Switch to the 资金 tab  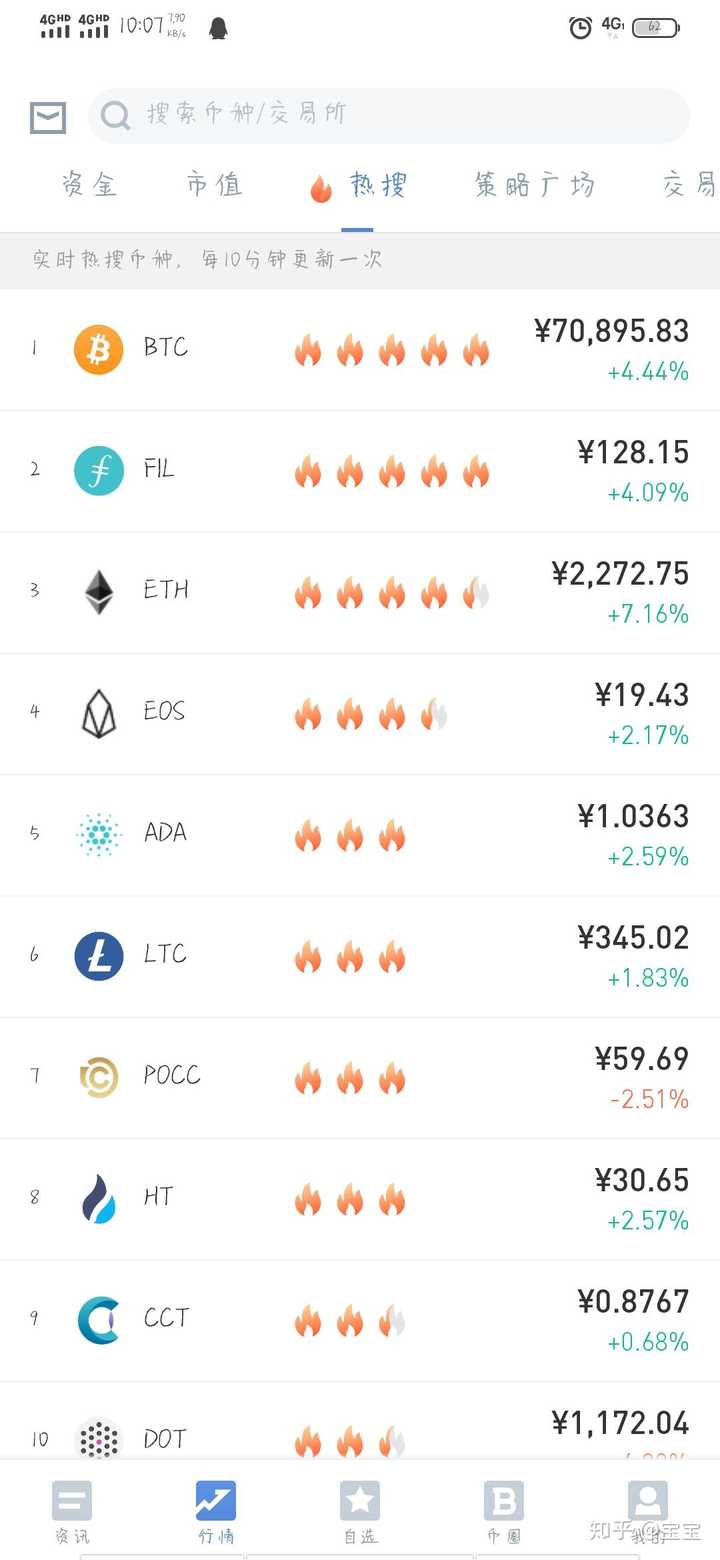coord(90,185)
